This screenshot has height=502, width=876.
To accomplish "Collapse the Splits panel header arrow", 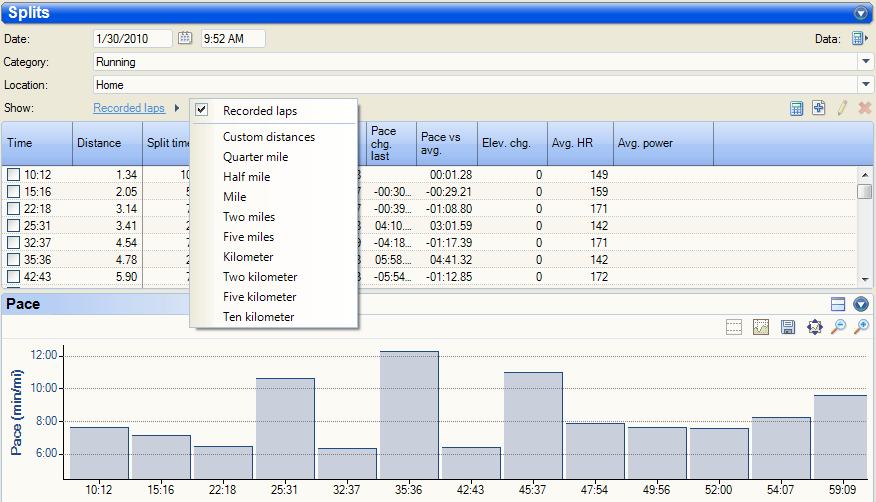I will (860, 12).
